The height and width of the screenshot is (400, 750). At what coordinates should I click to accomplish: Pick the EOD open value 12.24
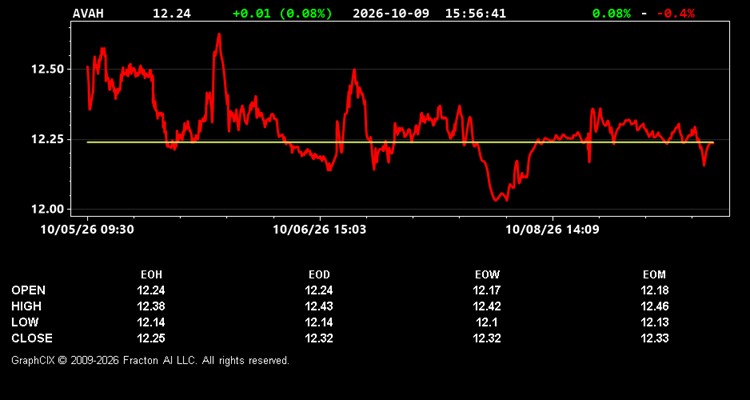coord(319,290)
